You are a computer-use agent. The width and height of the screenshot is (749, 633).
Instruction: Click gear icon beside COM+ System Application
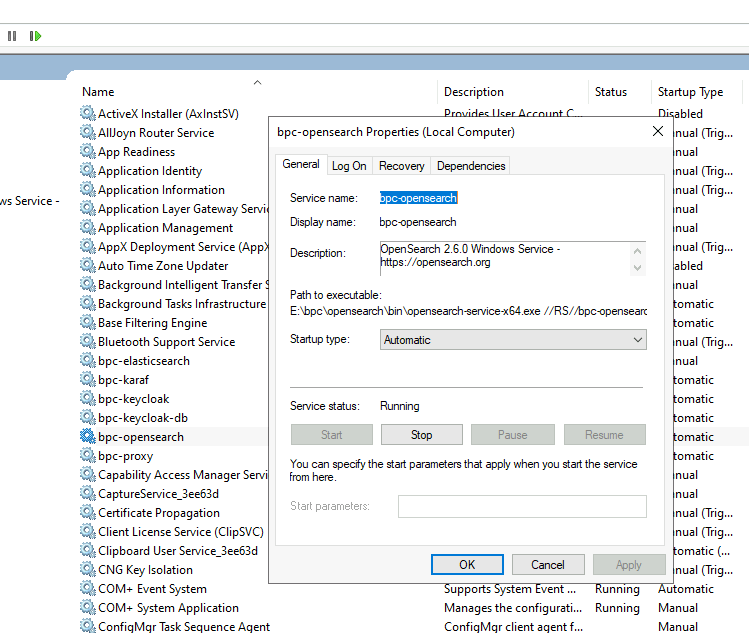pyautogui.click(x=87, y=608)
